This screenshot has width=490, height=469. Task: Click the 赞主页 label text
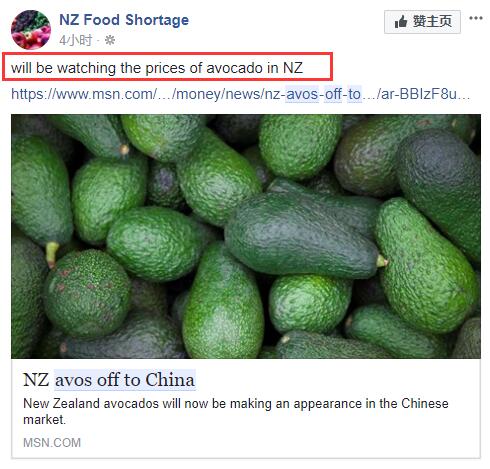(432, 22)
